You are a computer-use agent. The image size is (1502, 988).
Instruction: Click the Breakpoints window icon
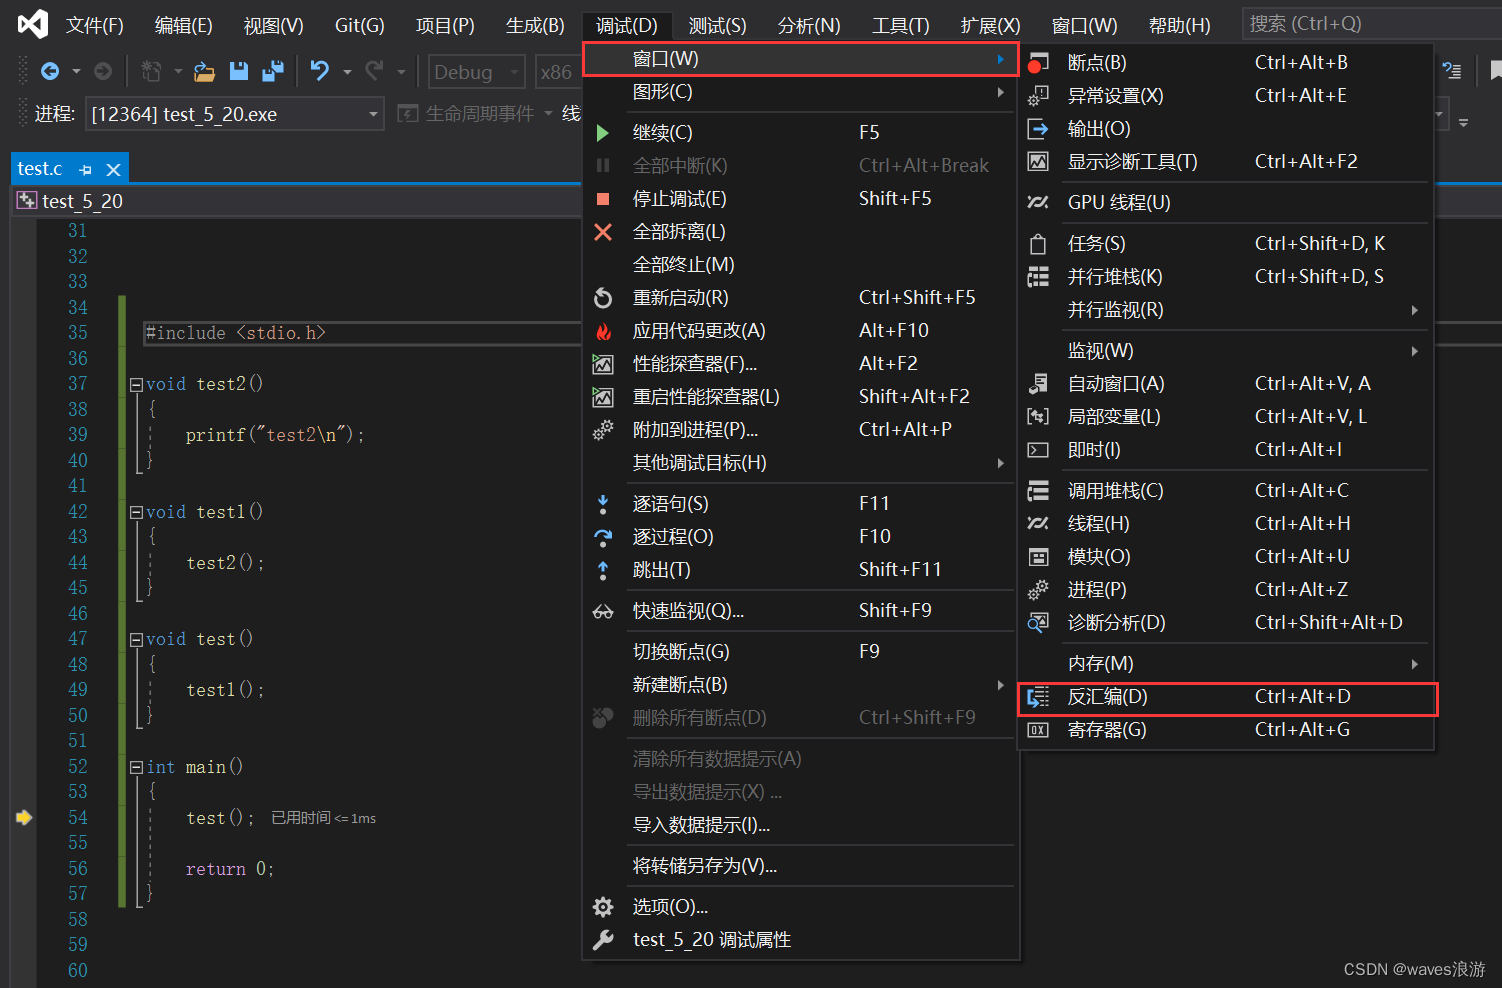pyautogui.click(x=1038, y=63)
